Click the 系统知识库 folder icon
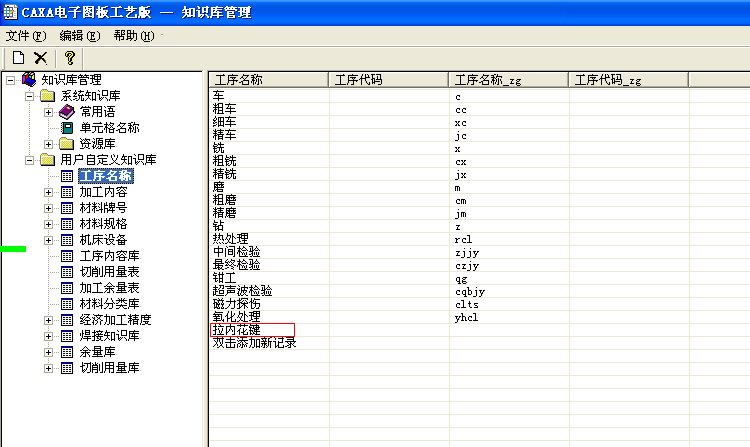 [47, 96]
